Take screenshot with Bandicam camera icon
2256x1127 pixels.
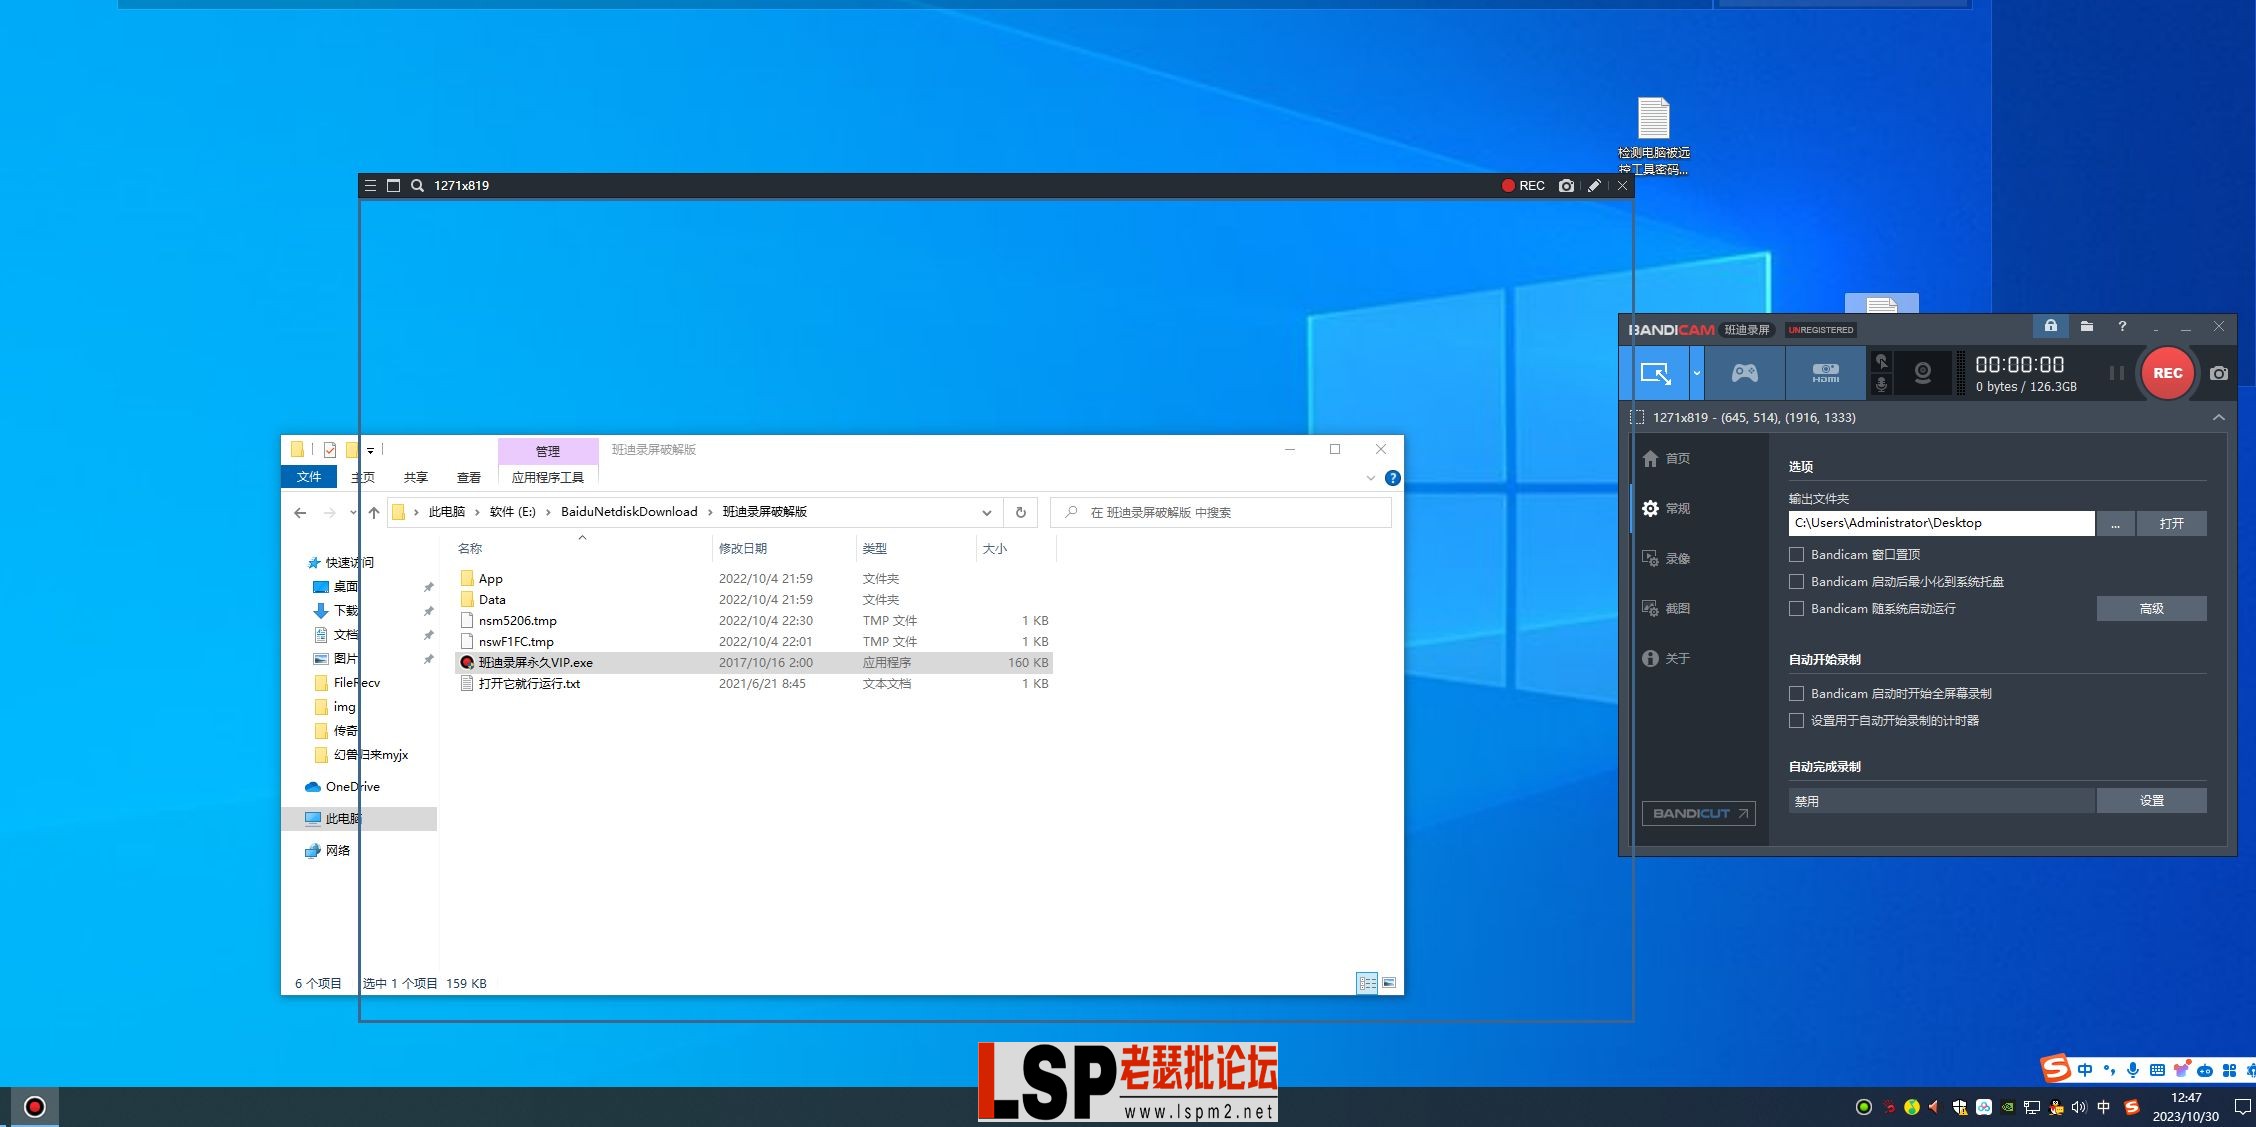[x=2219, y=373]
